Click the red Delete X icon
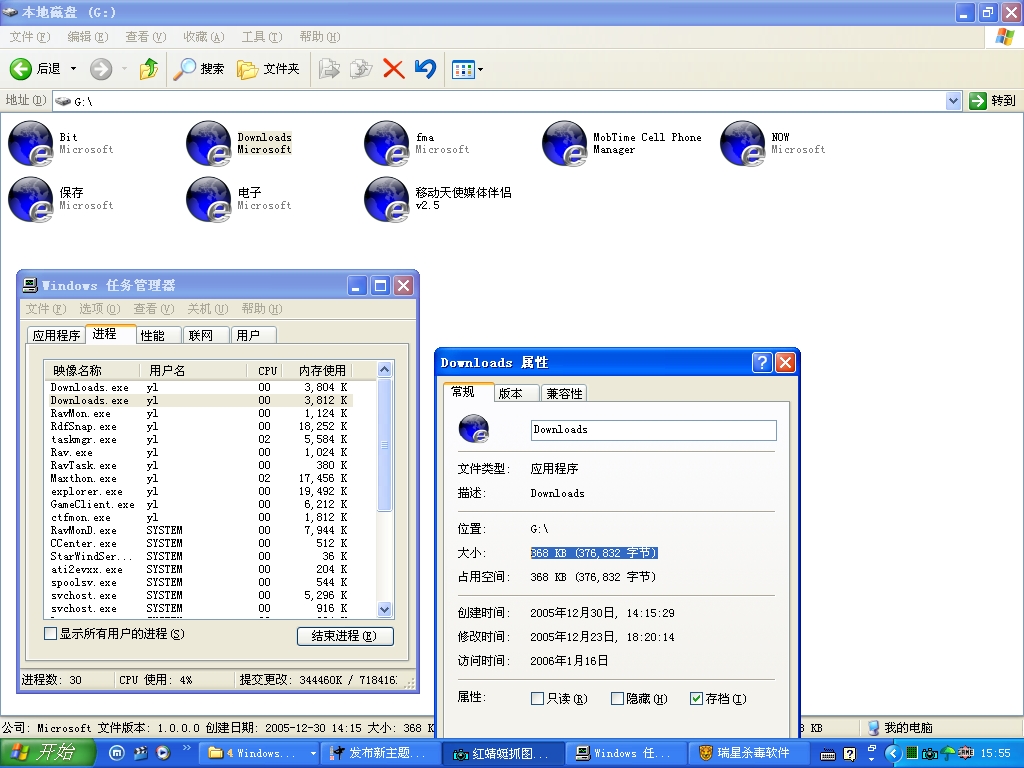Image resolution: width=1024 pixels, height=768 pixels. [x=393, y=69]
